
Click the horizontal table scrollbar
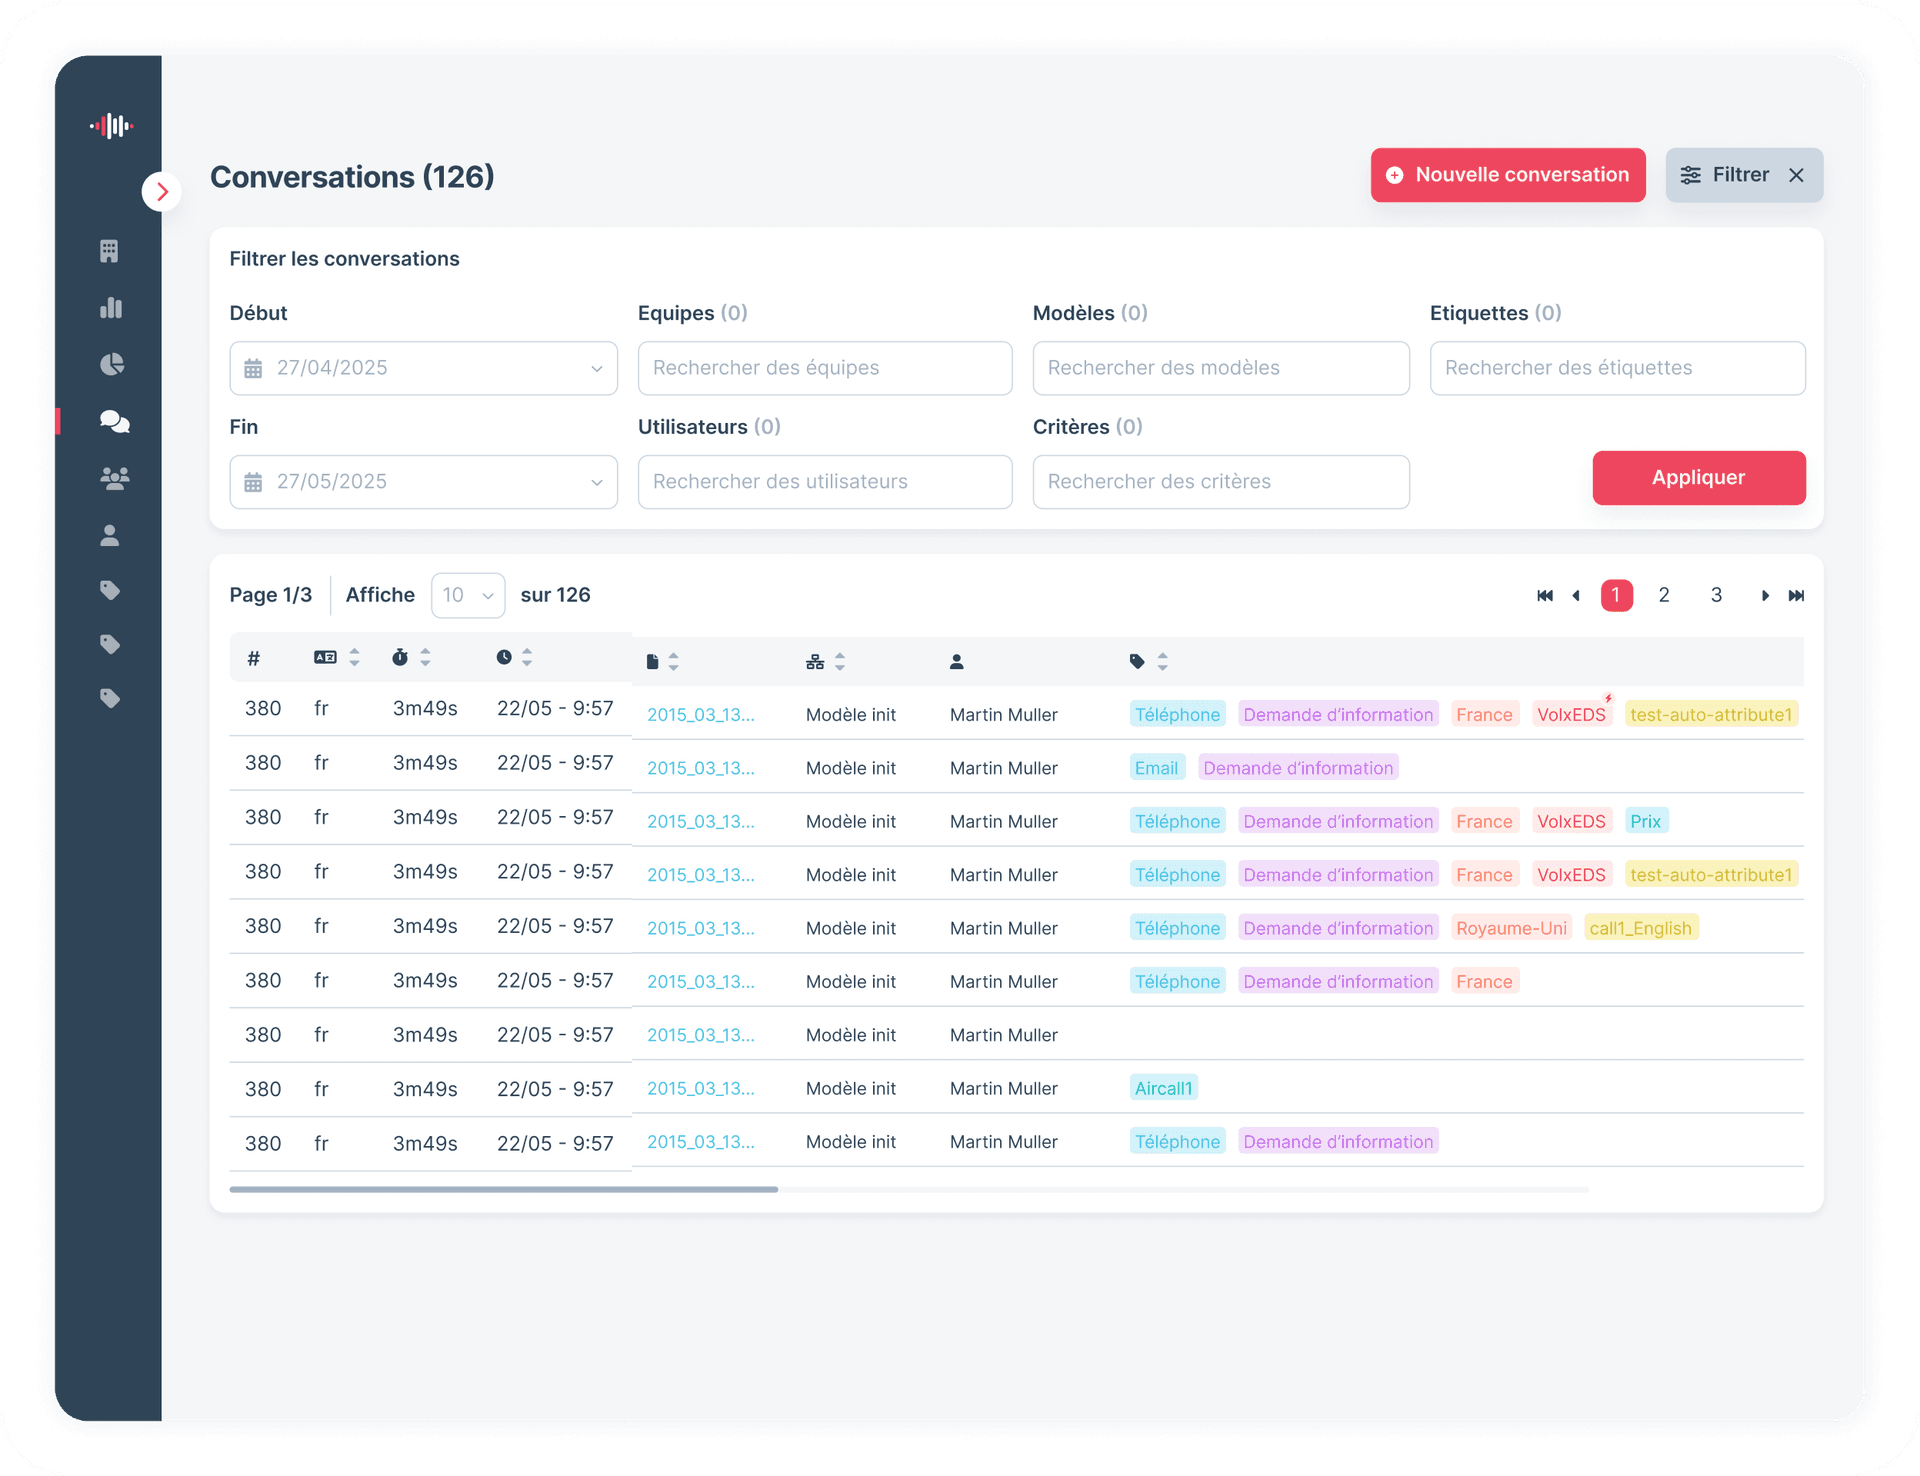[503, 1189]
